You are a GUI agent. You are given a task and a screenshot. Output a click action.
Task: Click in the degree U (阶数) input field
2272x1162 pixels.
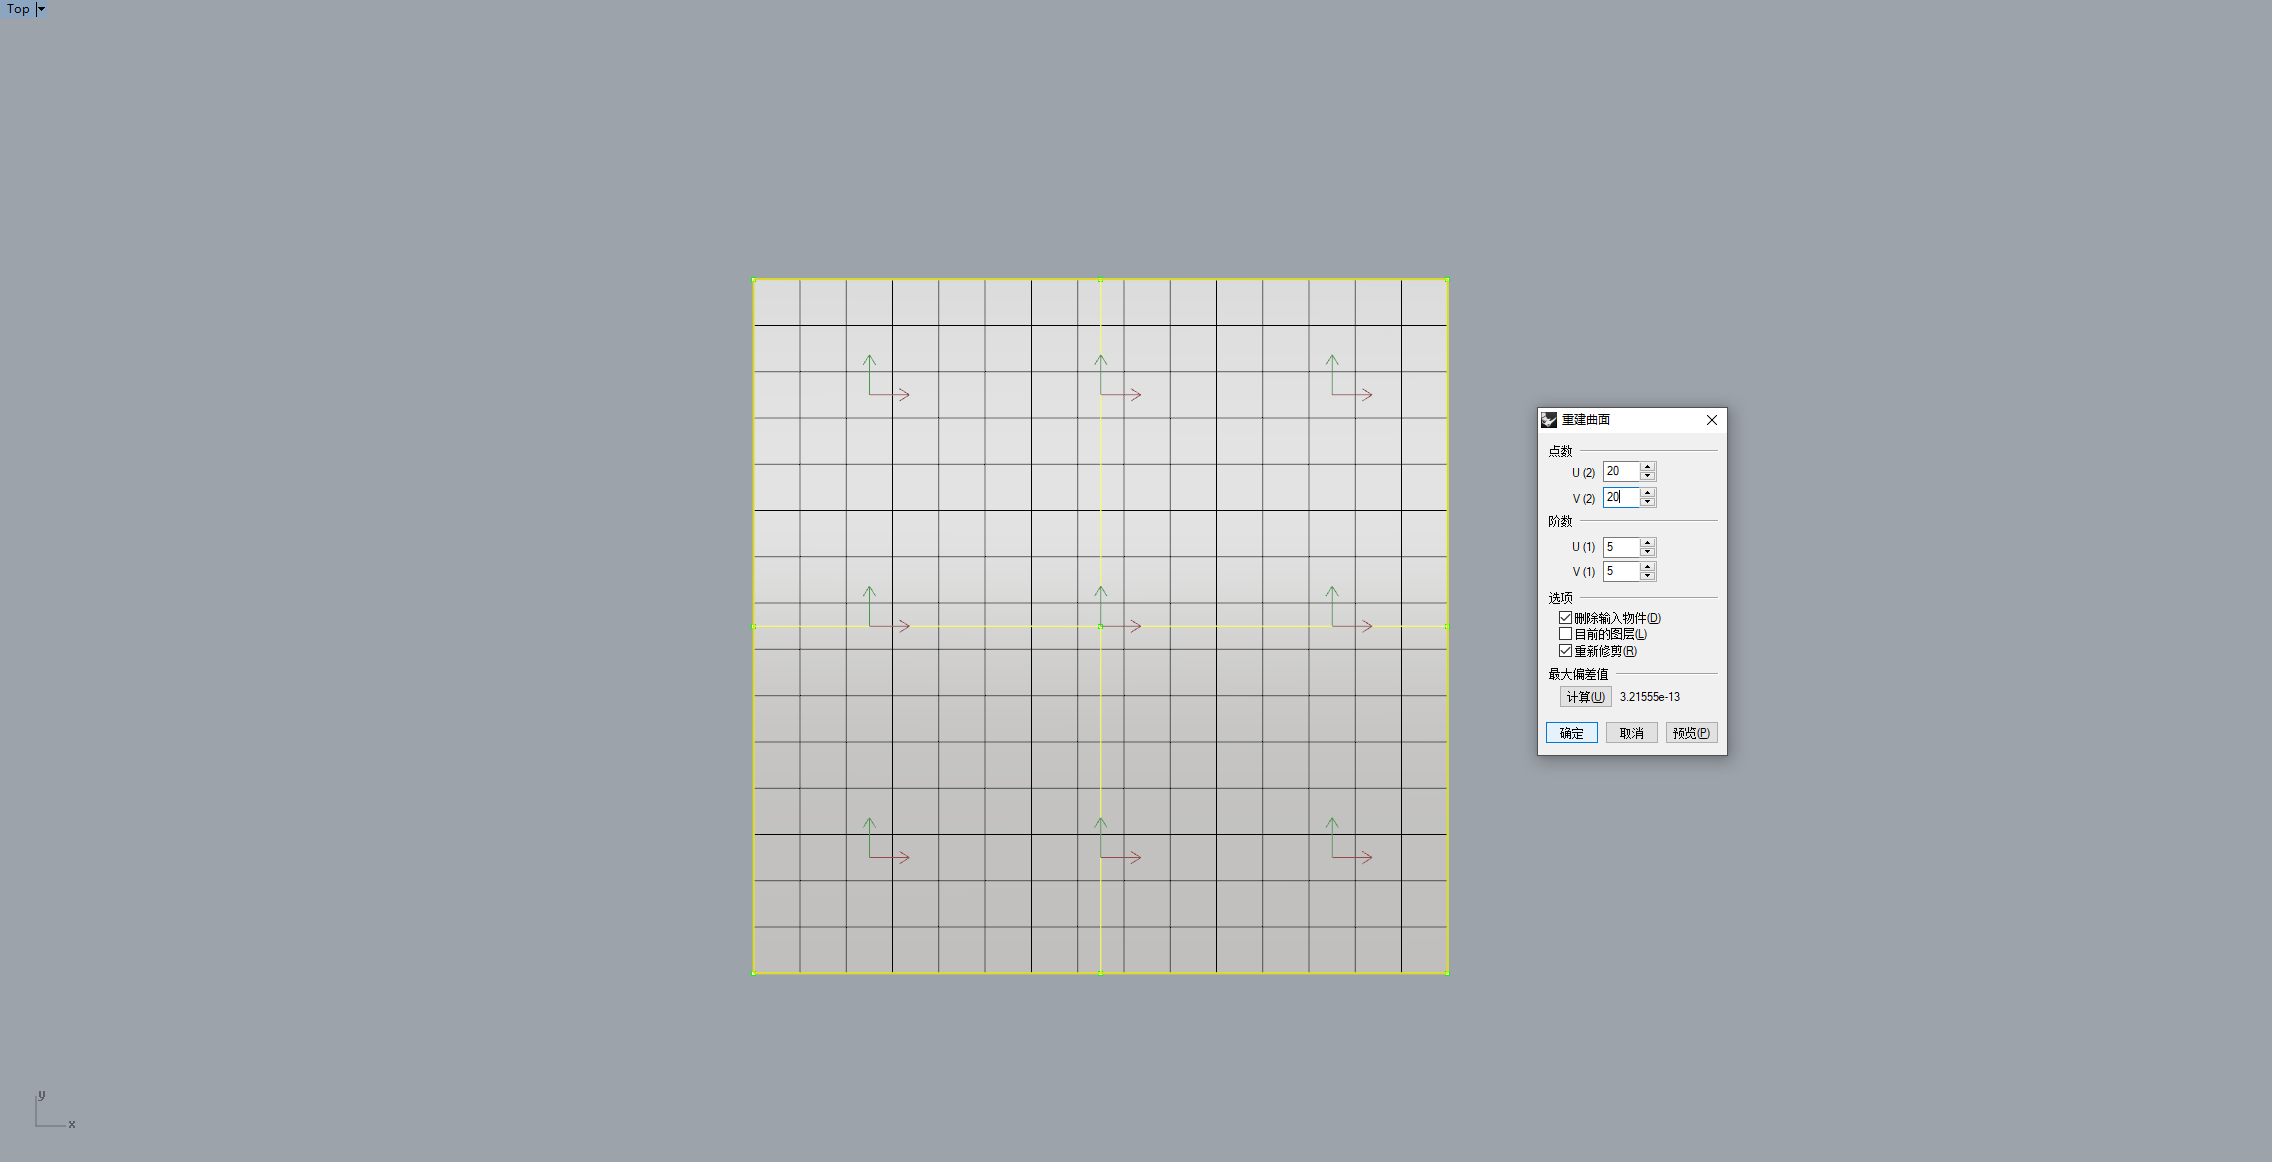coord(1621,547)
